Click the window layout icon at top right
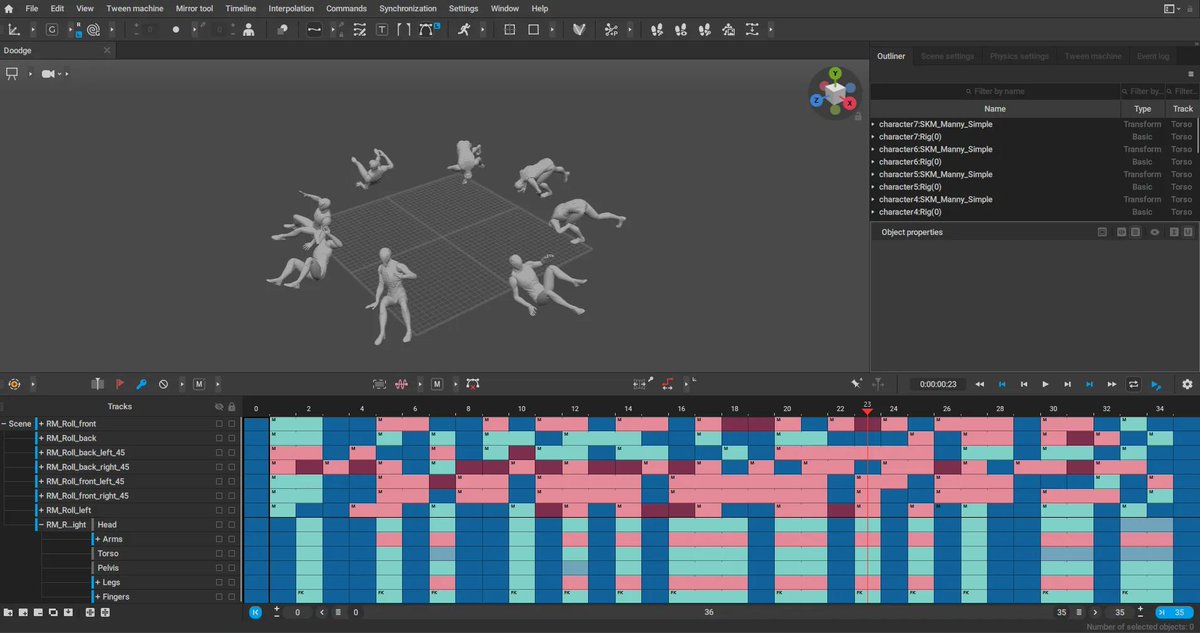1200x633 pixels. [x=1169, y=8]
